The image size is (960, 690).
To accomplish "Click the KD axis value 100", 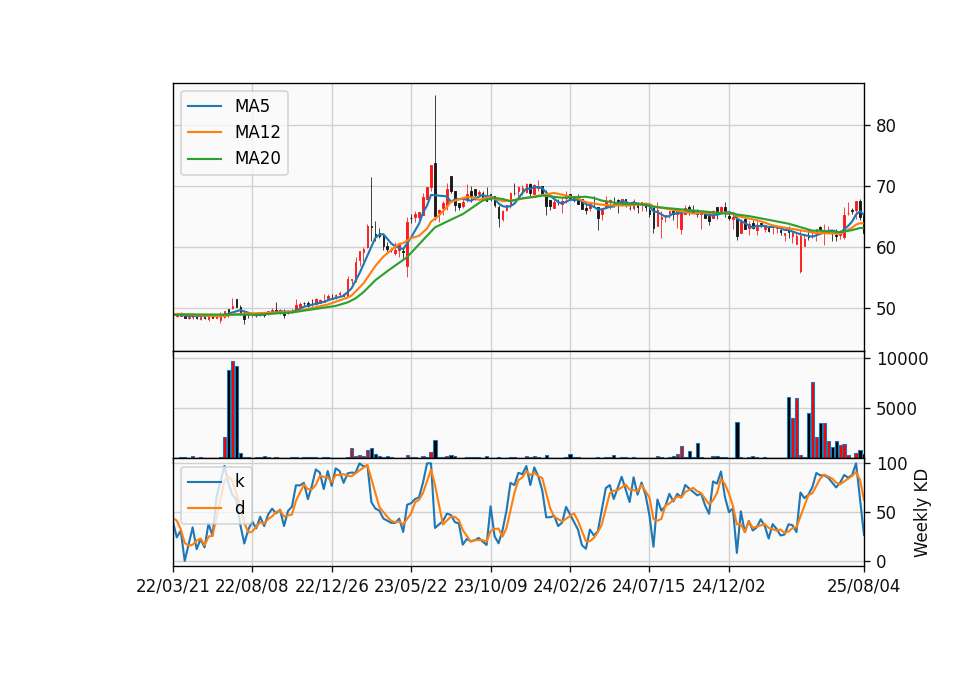I will coord(892,464).
